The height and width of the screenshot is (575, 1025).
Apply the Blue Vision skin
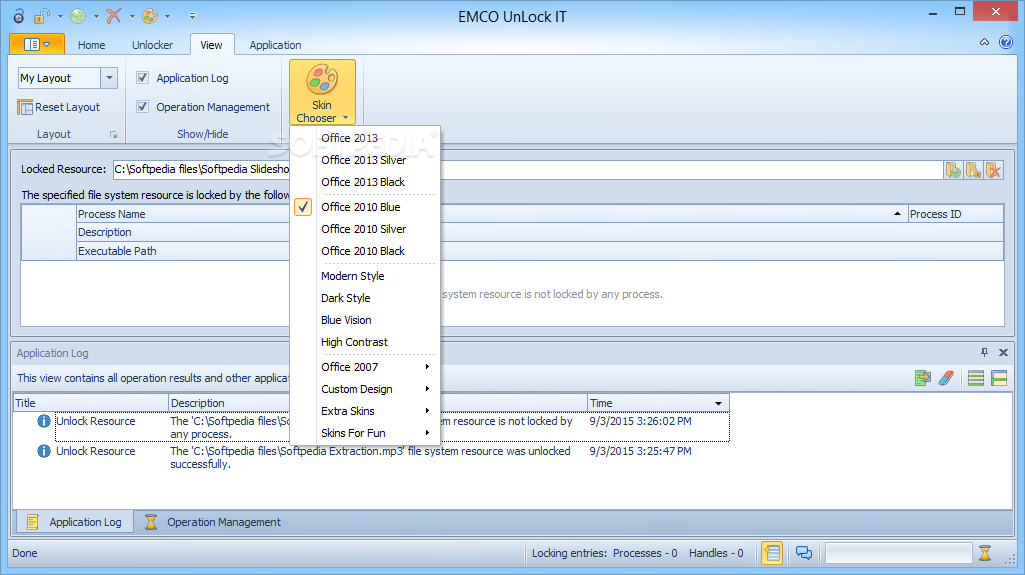[365, 320]
